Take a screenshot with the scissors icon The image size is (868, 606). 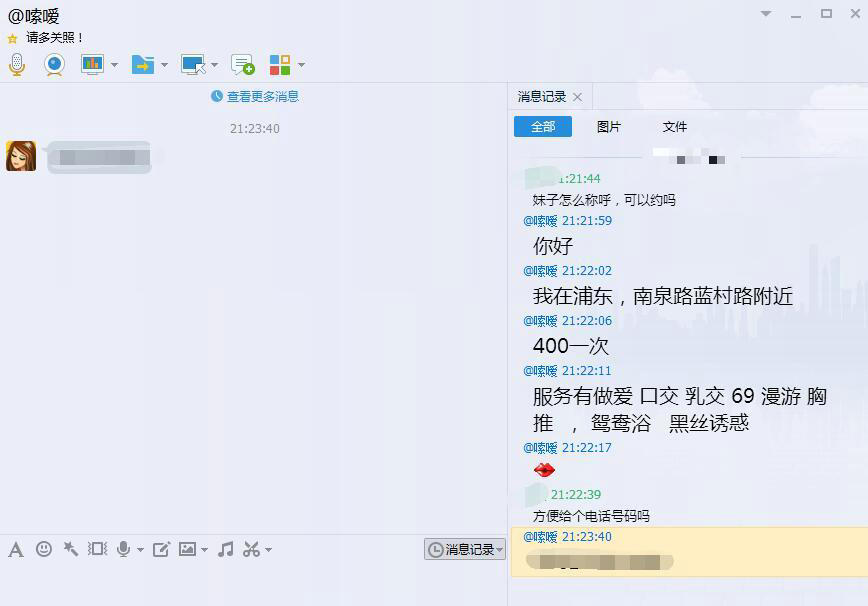pos(251,549)
